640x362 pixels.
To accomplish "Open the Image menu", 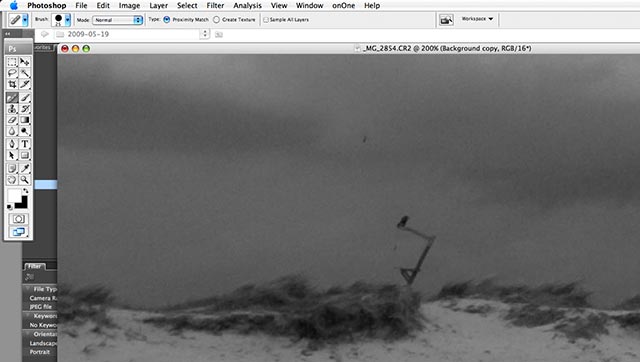I will (x=129, y=6).
